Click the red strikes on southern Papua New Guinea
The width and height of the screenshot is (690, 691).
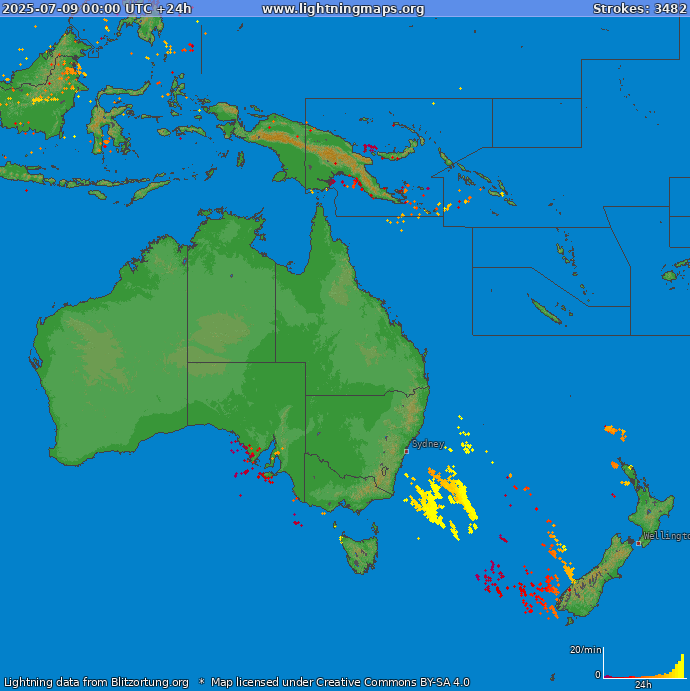pos(350,183)
